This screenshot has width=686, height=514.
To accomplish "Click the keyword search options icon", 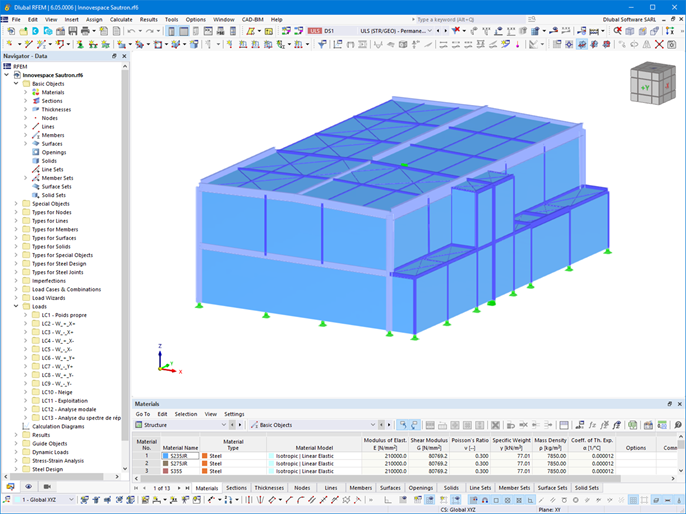I will (532, 20).
